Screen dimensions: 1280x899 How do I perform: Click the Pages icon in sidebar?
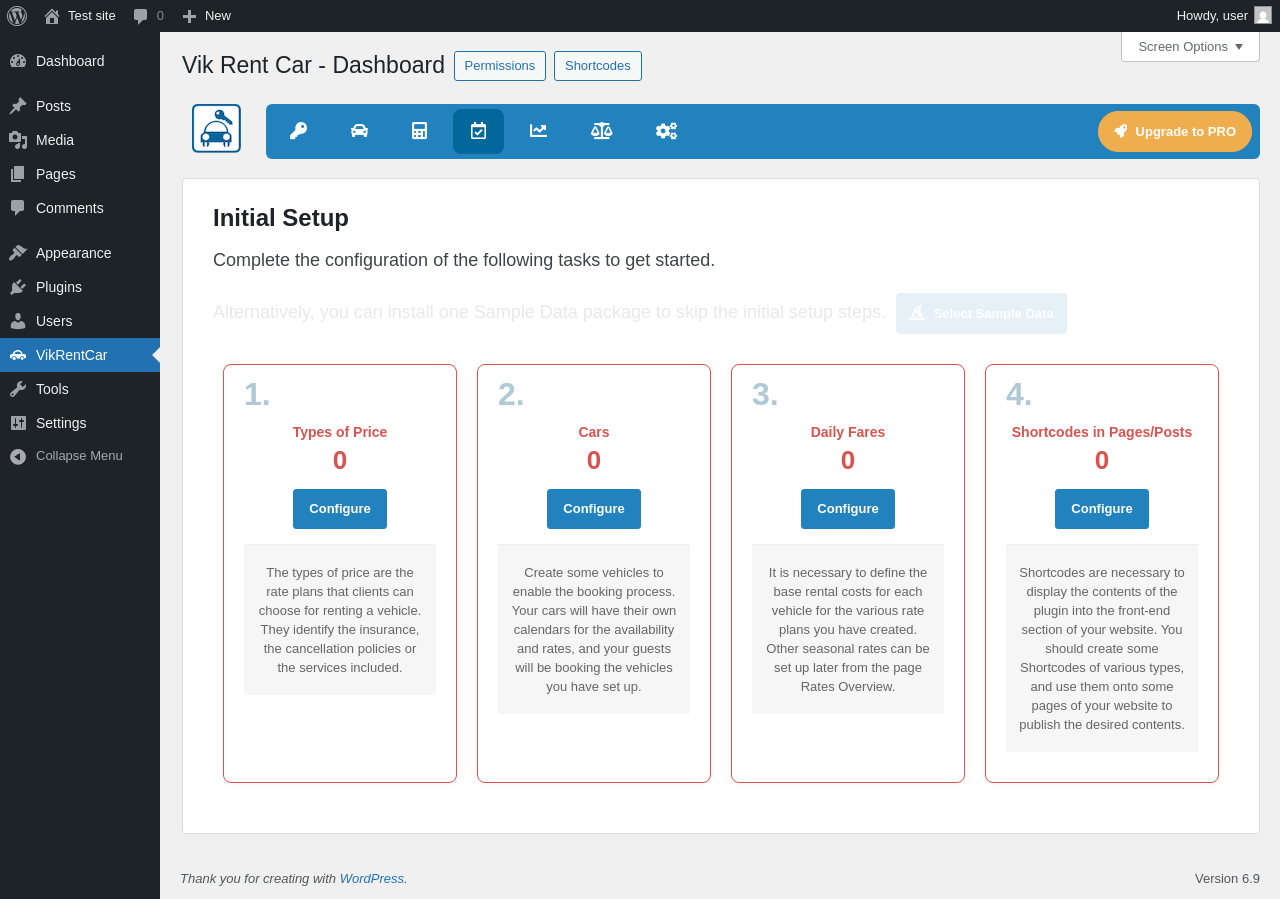click(x=18, y=174)
